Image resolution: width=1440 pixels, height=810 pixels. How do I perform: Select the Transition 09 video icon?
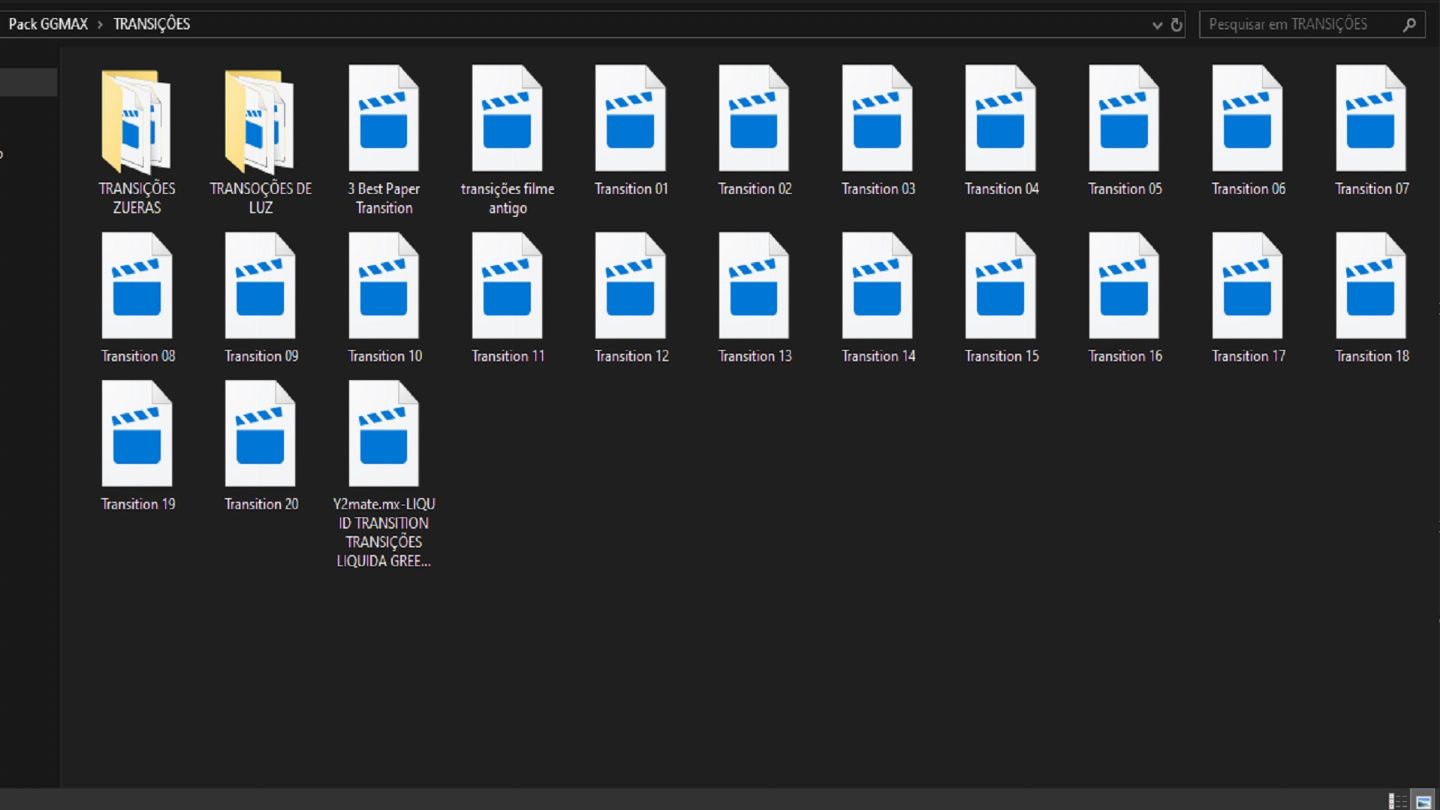tap(260, 286)
